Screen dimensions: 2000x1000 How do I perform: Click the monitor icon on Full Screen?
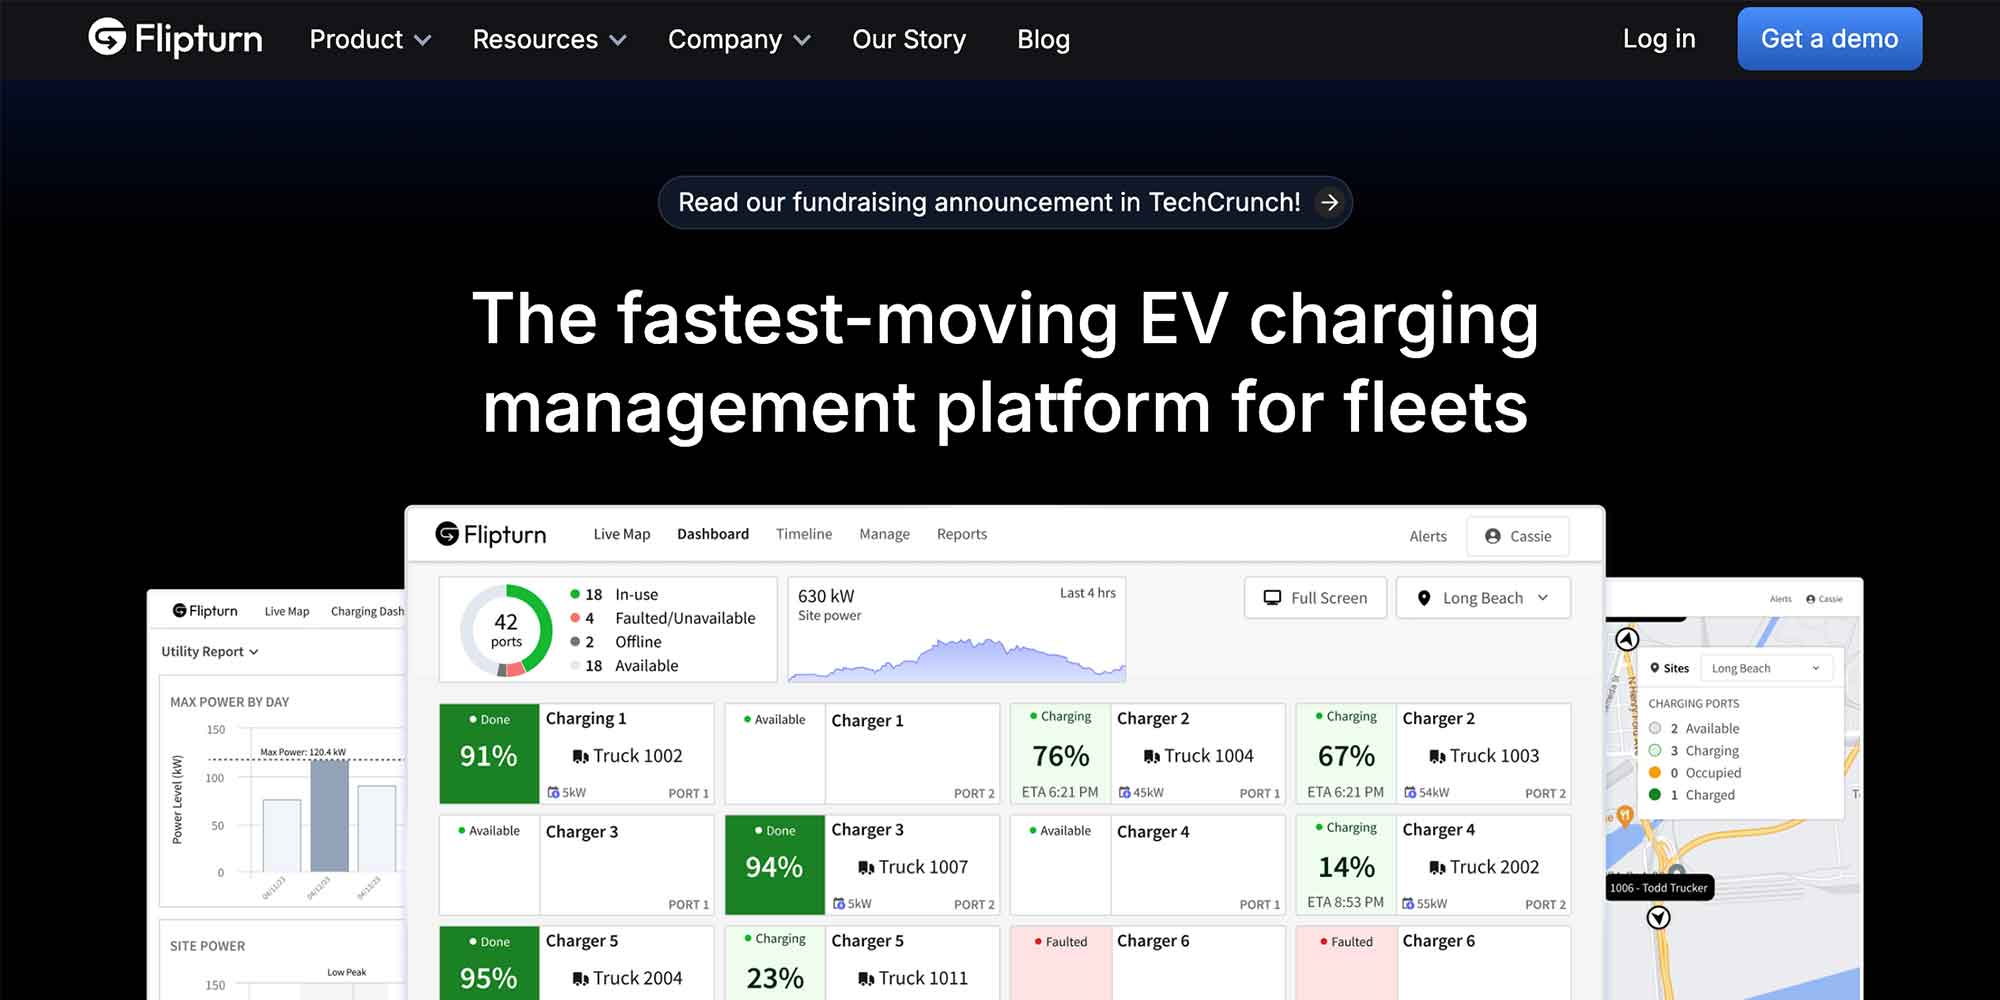tap(1272, 598)
